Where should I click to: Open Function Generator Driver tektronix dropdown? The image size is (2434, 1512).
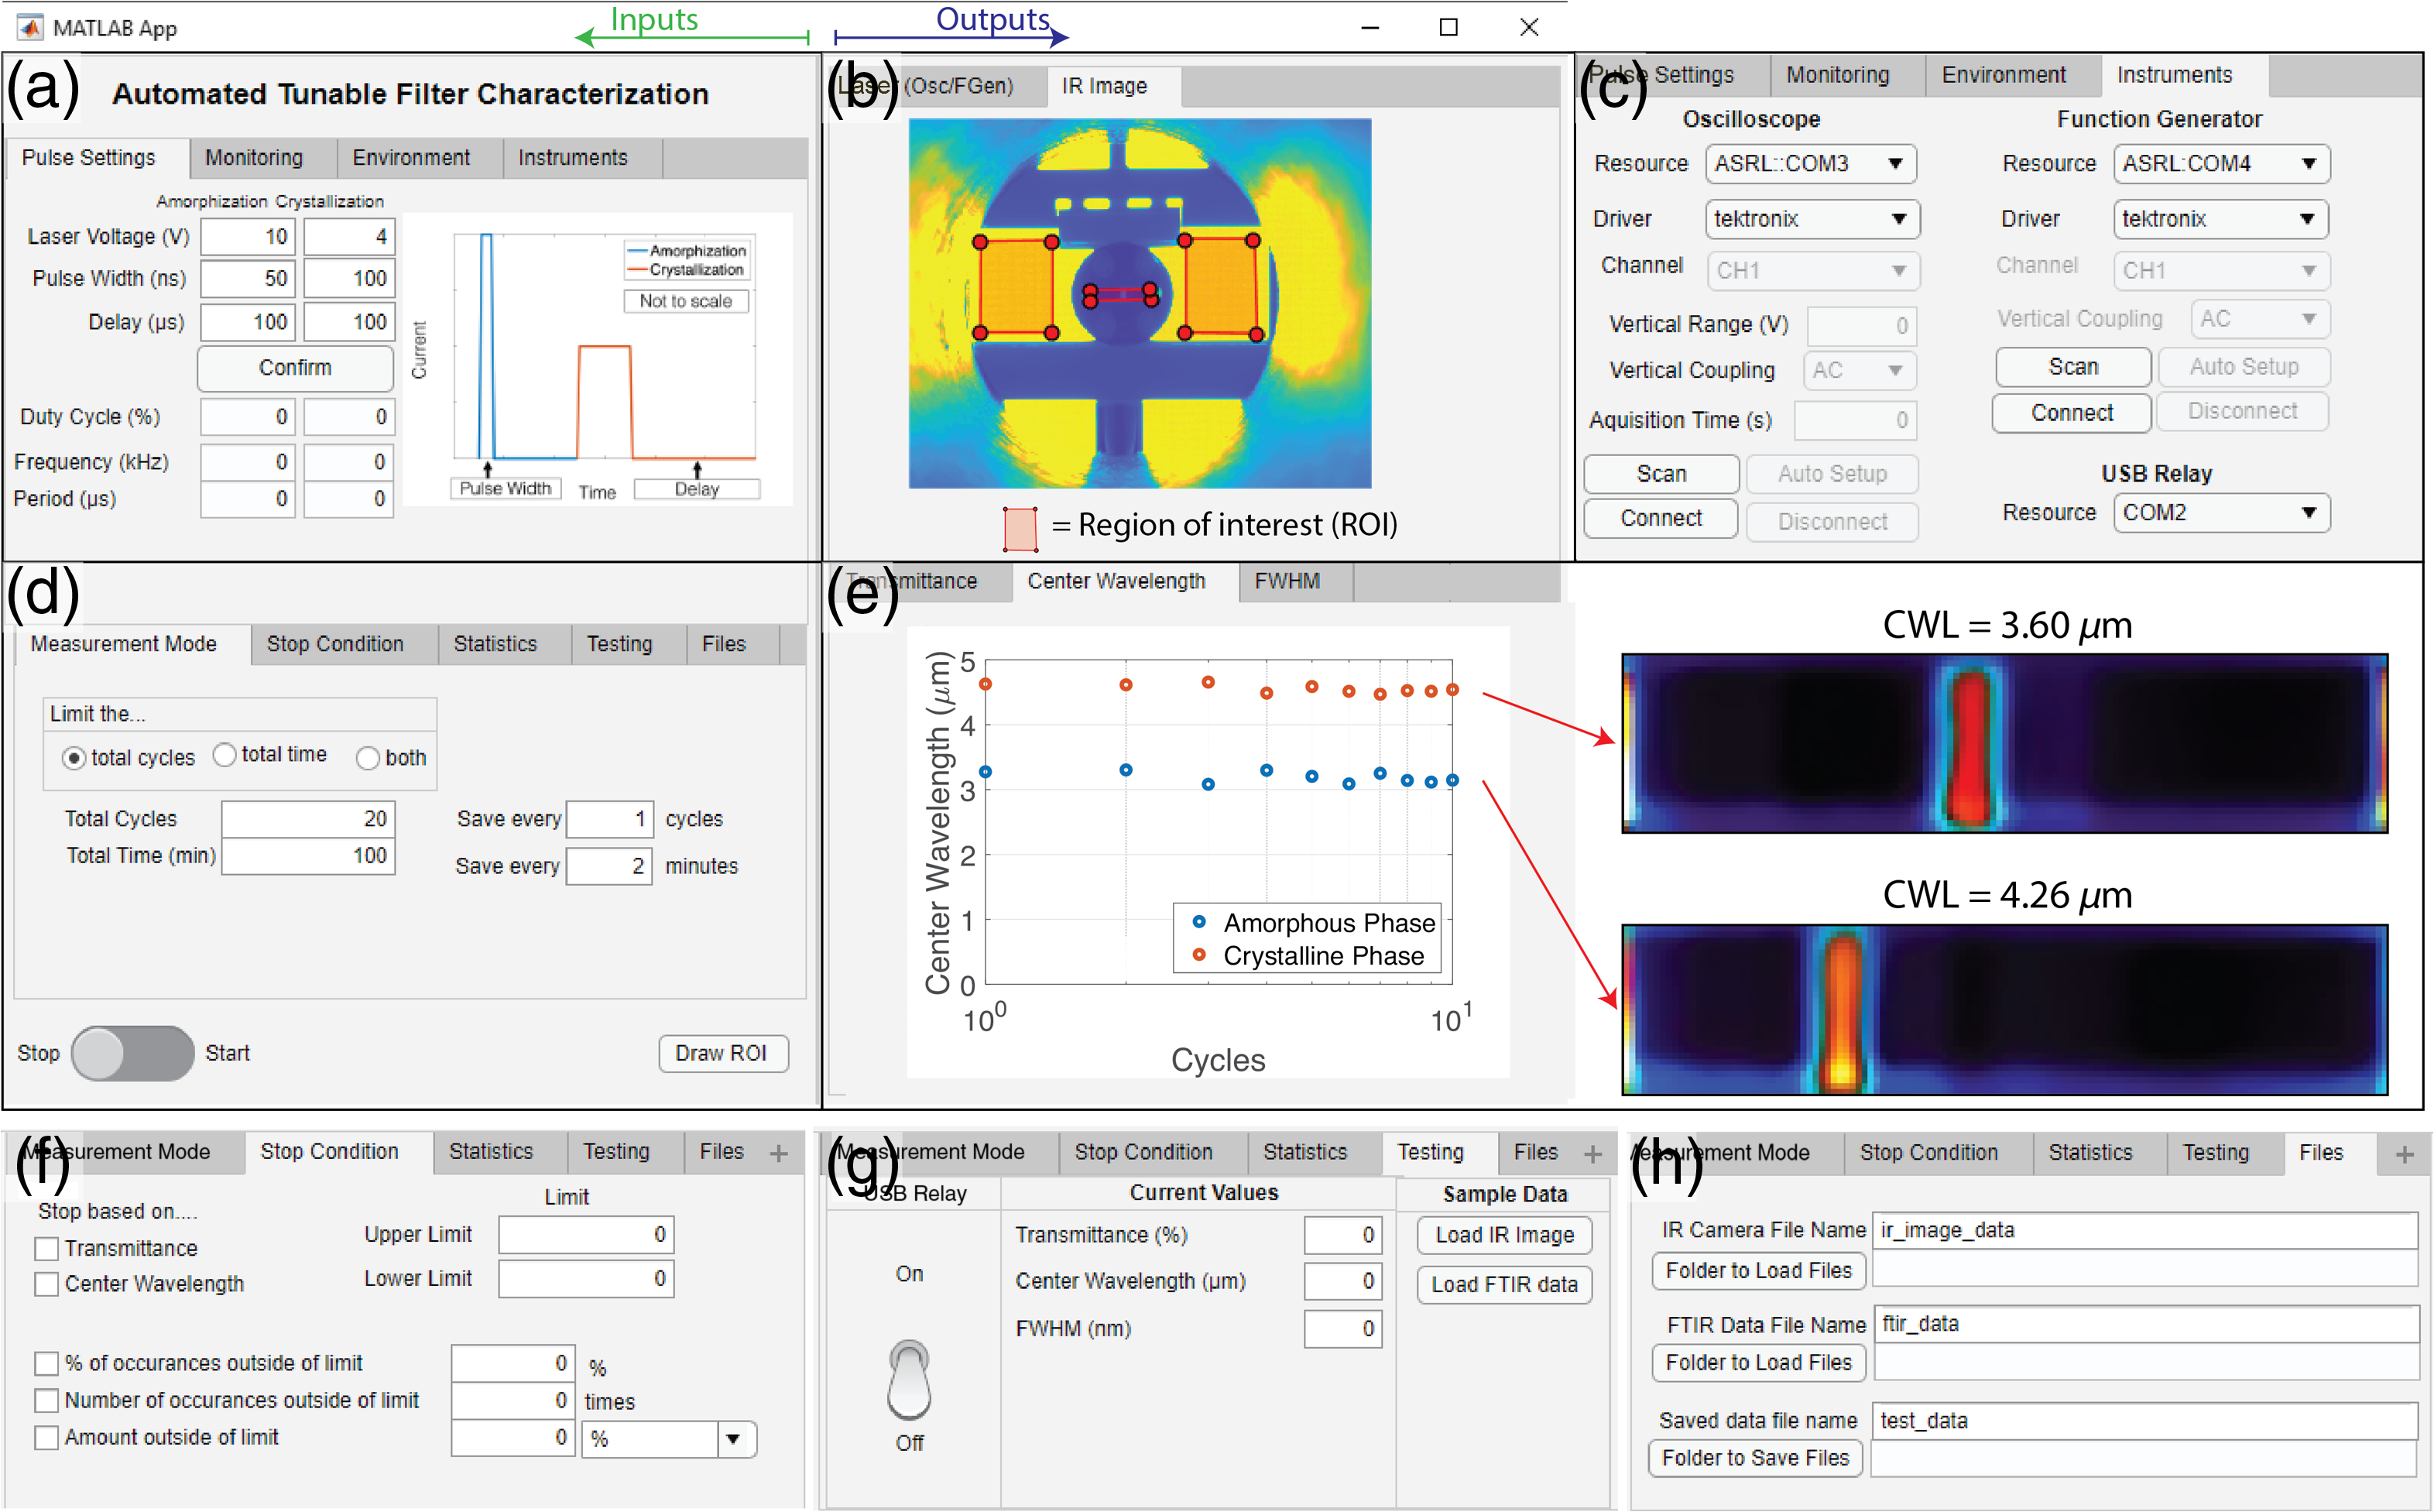click(x=2221, y=219)
